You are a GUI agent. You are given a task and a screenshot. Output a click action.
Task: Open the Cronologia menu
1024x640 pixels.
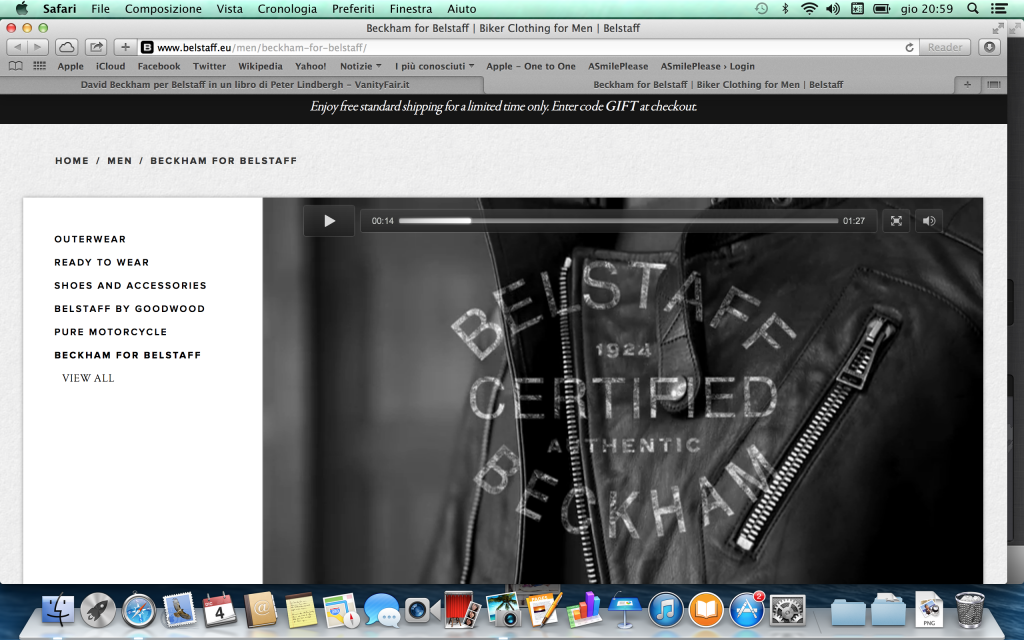click(x=287, y=9)
